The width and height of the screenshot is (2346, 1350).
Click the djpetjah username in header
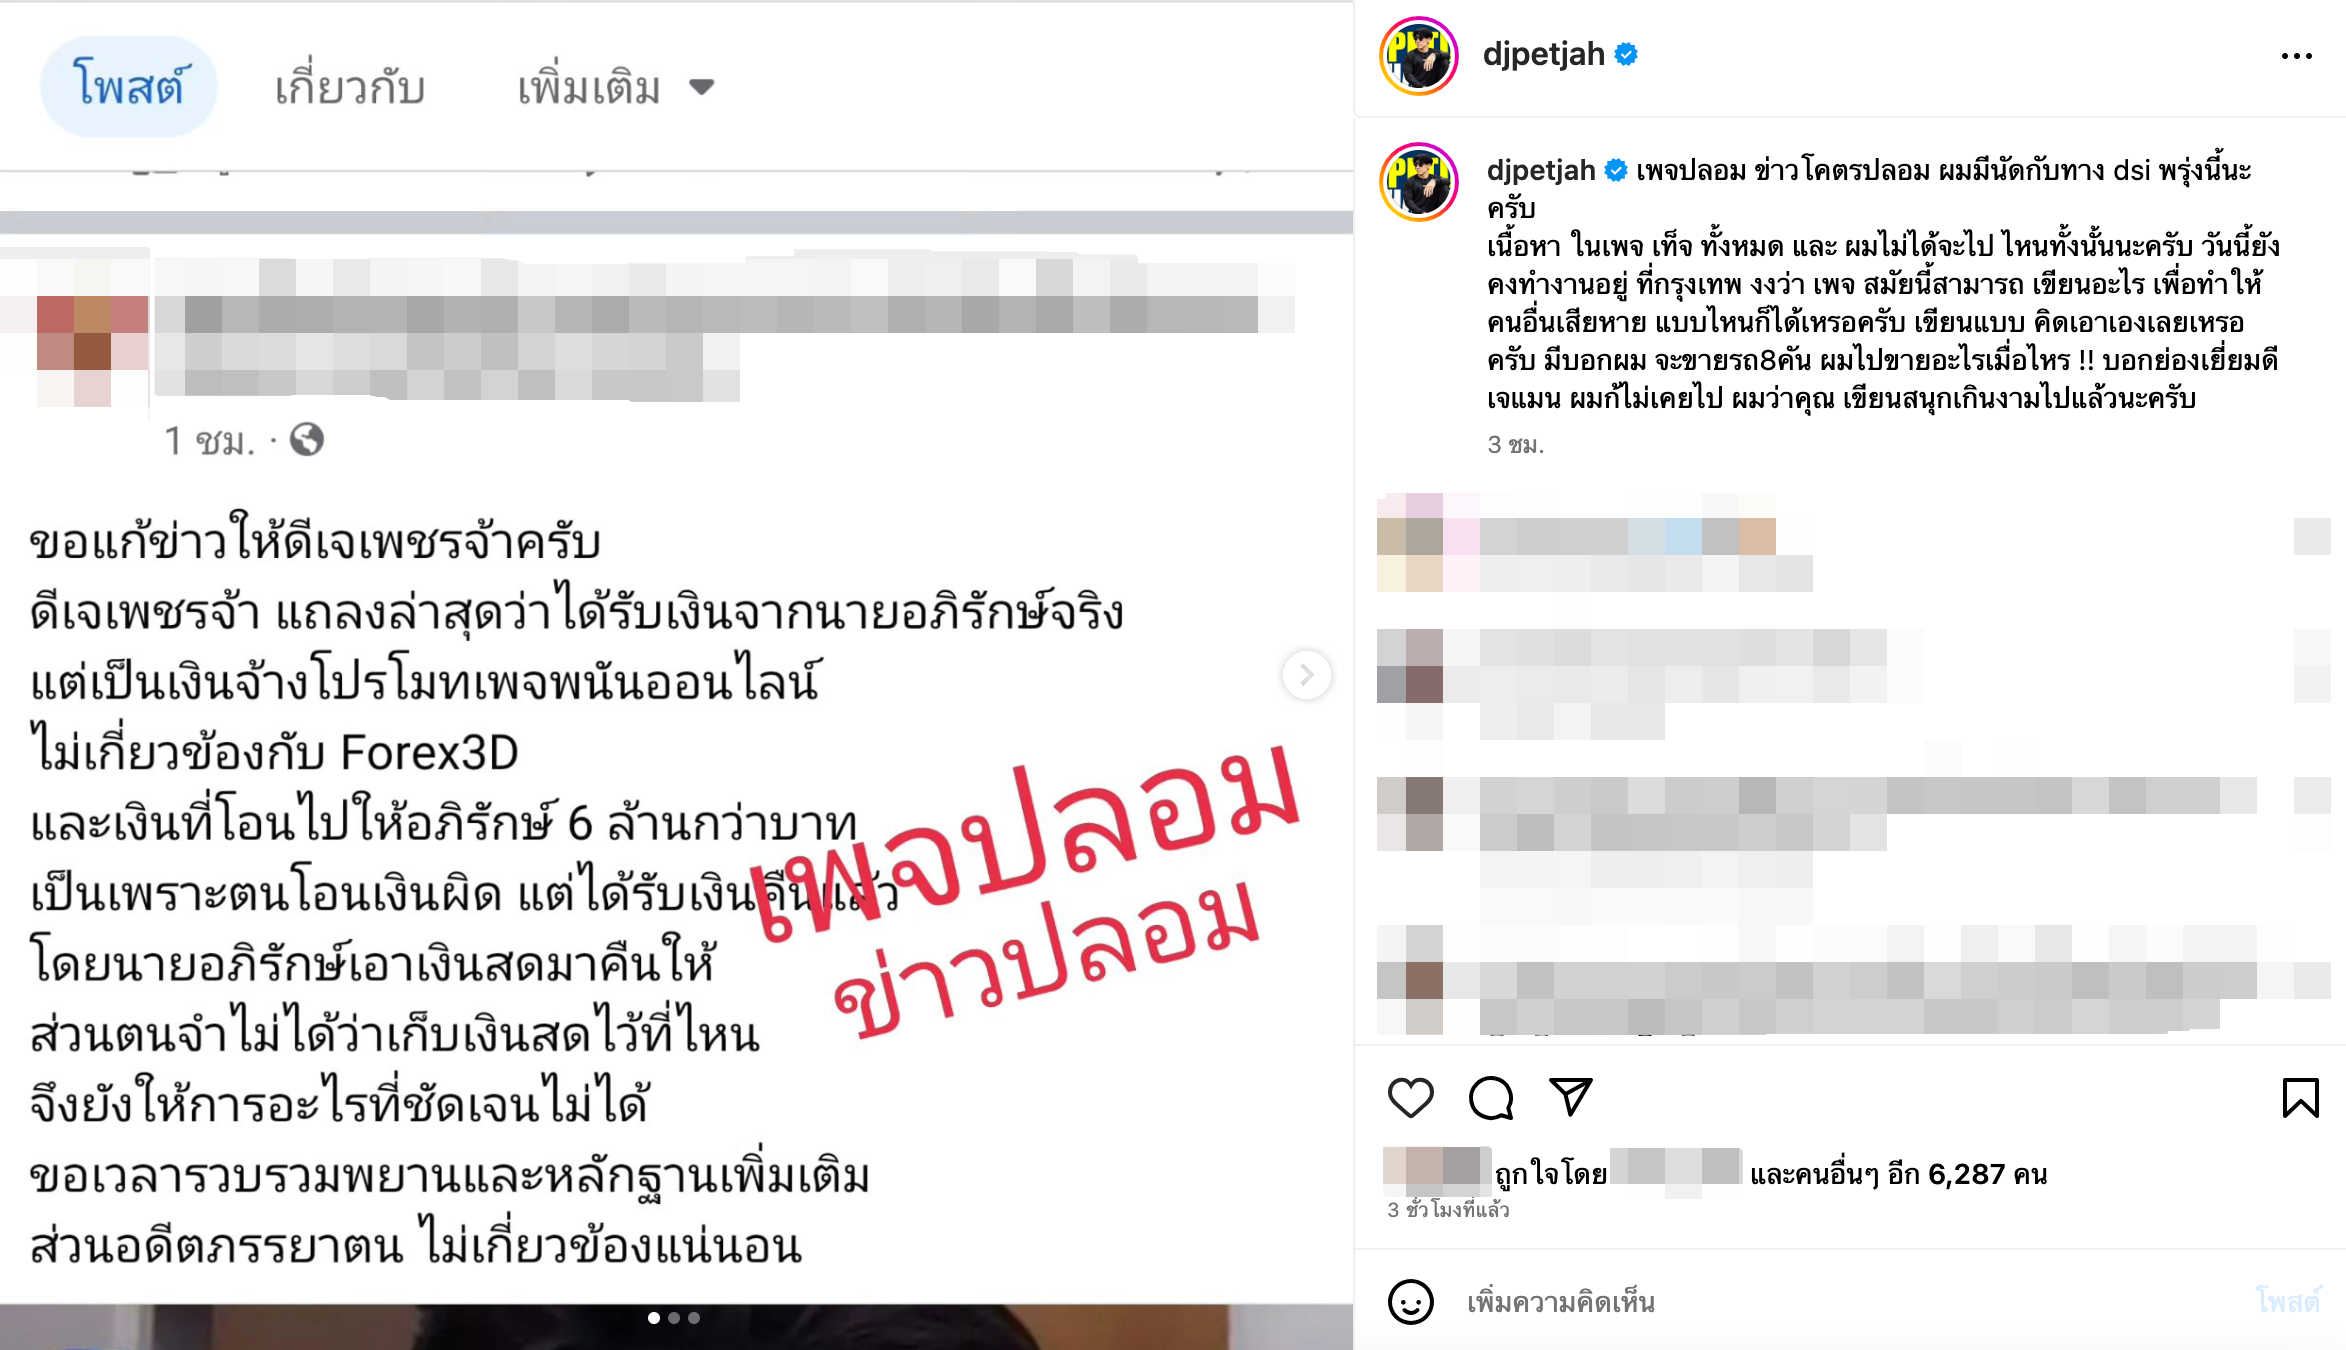(1543, 54)
